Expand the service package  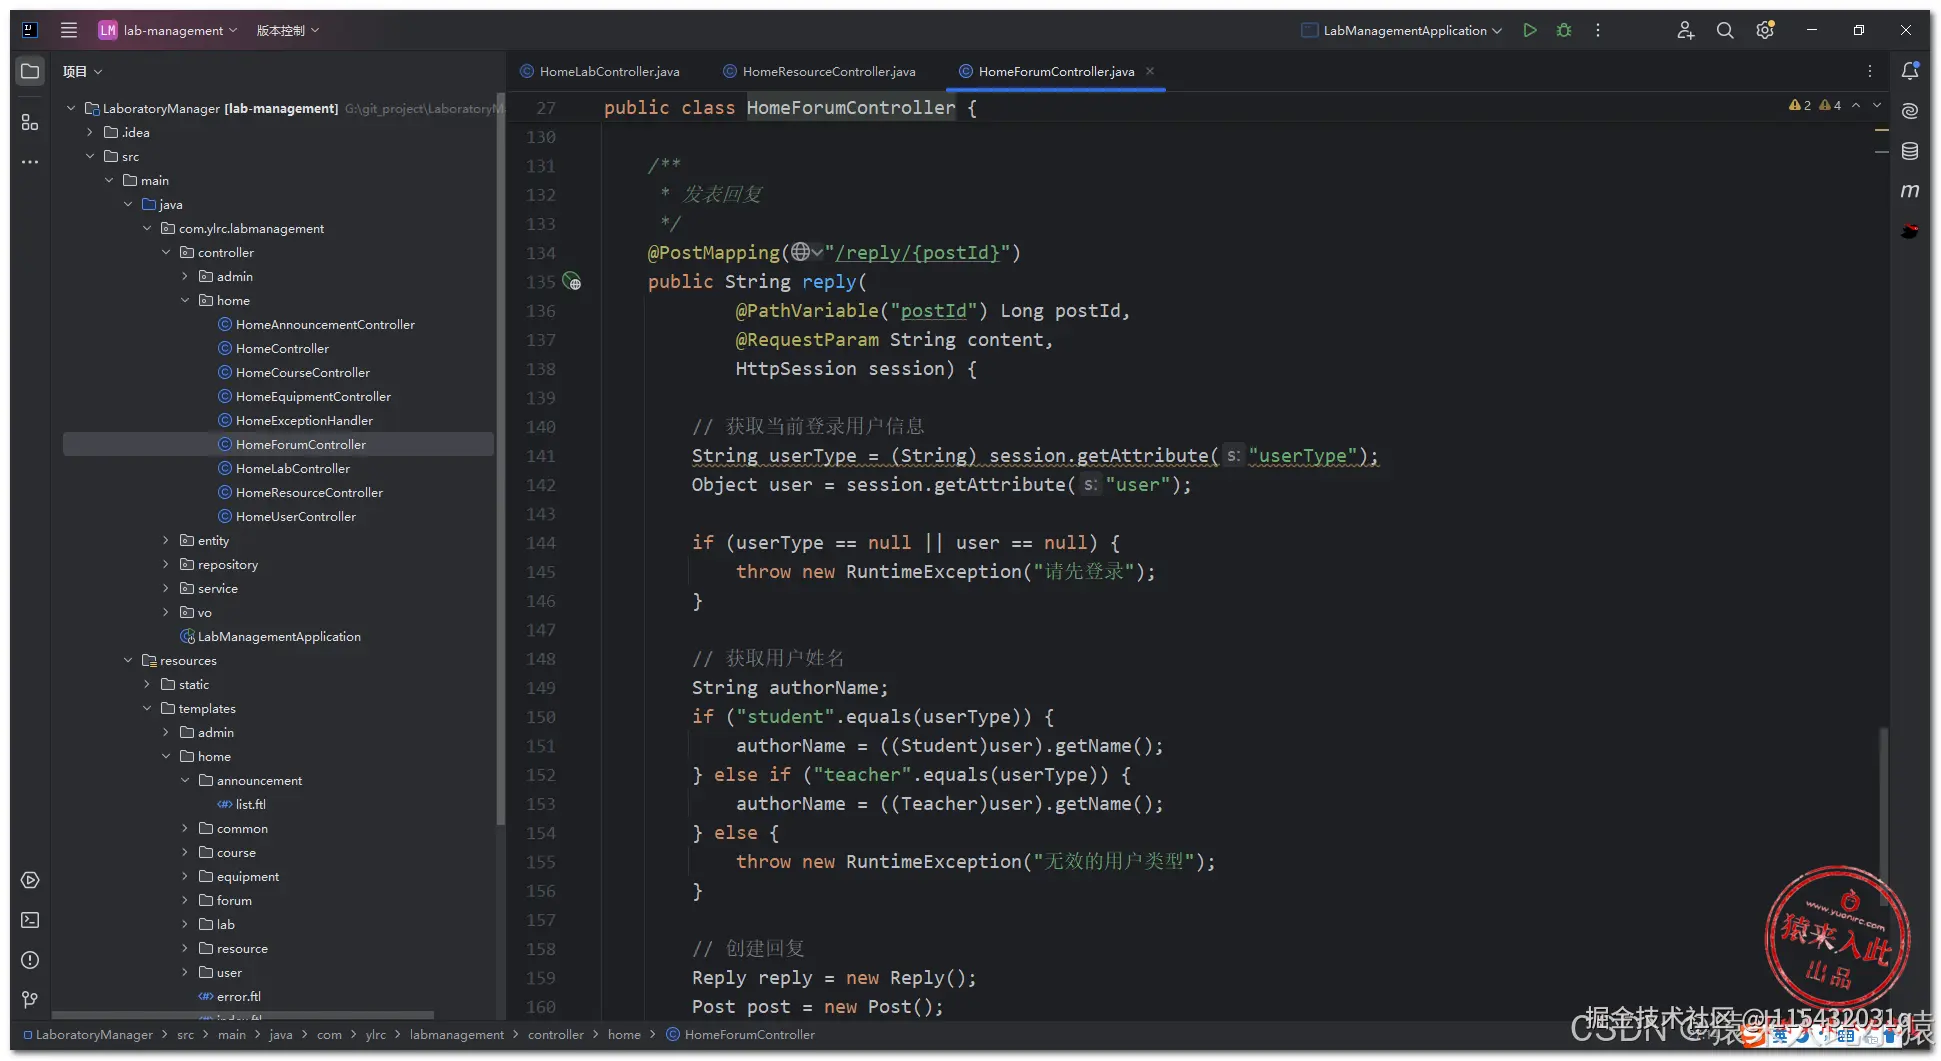[x=166, y=588]
